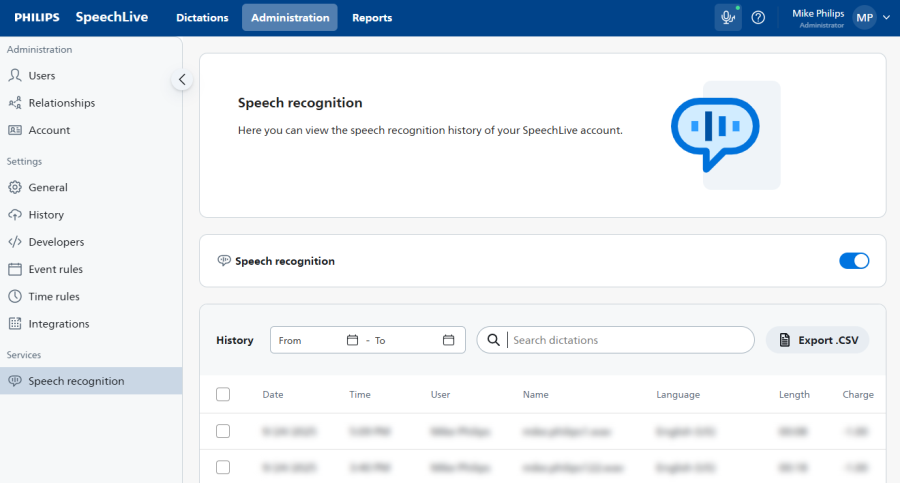Tick the first dictation row checkbox
The width and height of the screenshot is (900, 483).
[223, 431]
